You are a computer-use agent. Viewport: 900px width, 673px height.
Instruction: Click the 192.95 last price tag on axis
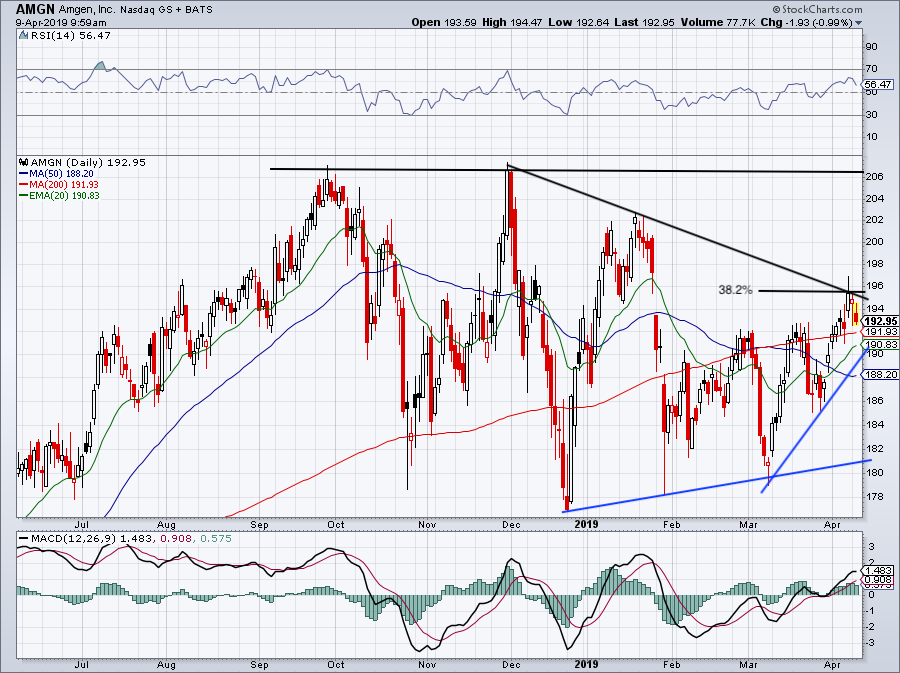(x=880, y=321)
